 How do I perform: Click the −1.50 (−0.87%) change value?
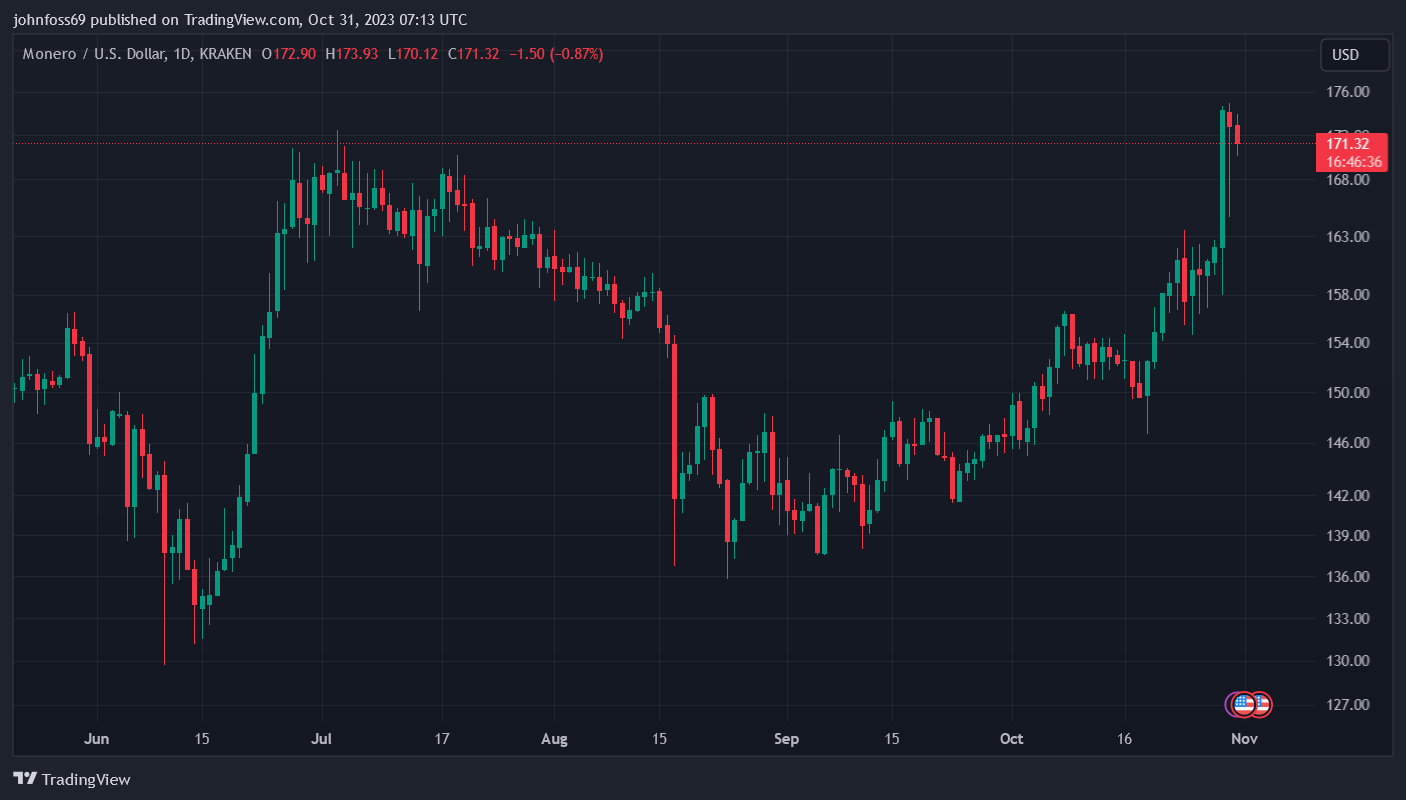point(556,54)
